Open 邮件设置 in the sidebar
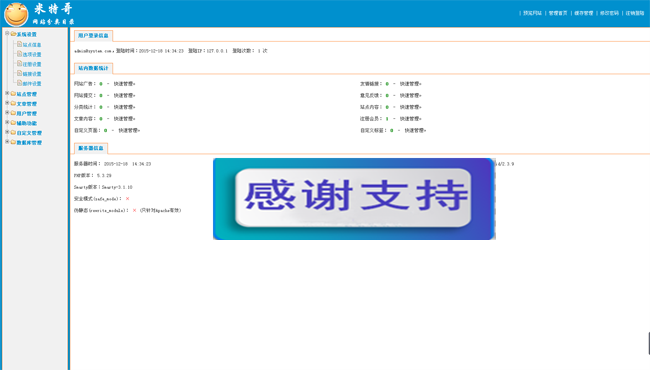650x370 pixels. (x=32, y=84)
